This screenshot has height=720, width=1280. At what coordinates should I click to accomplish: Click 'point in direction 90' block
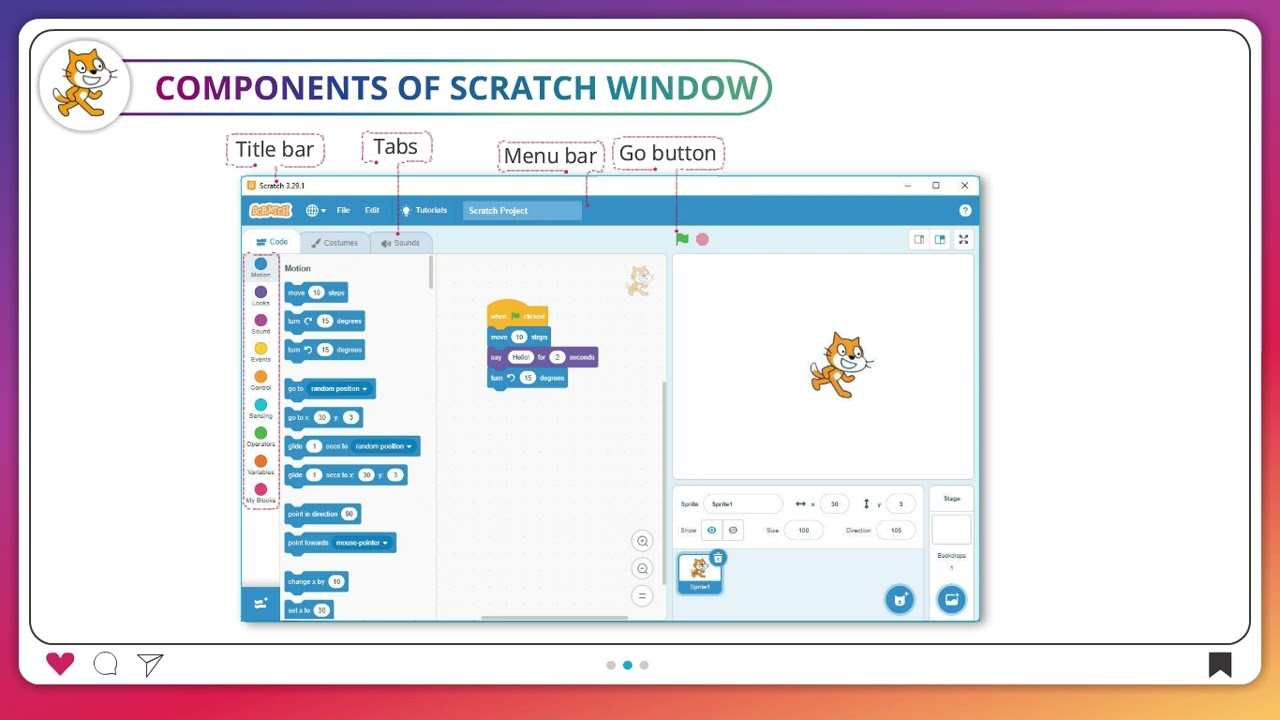tap(322, 513)
